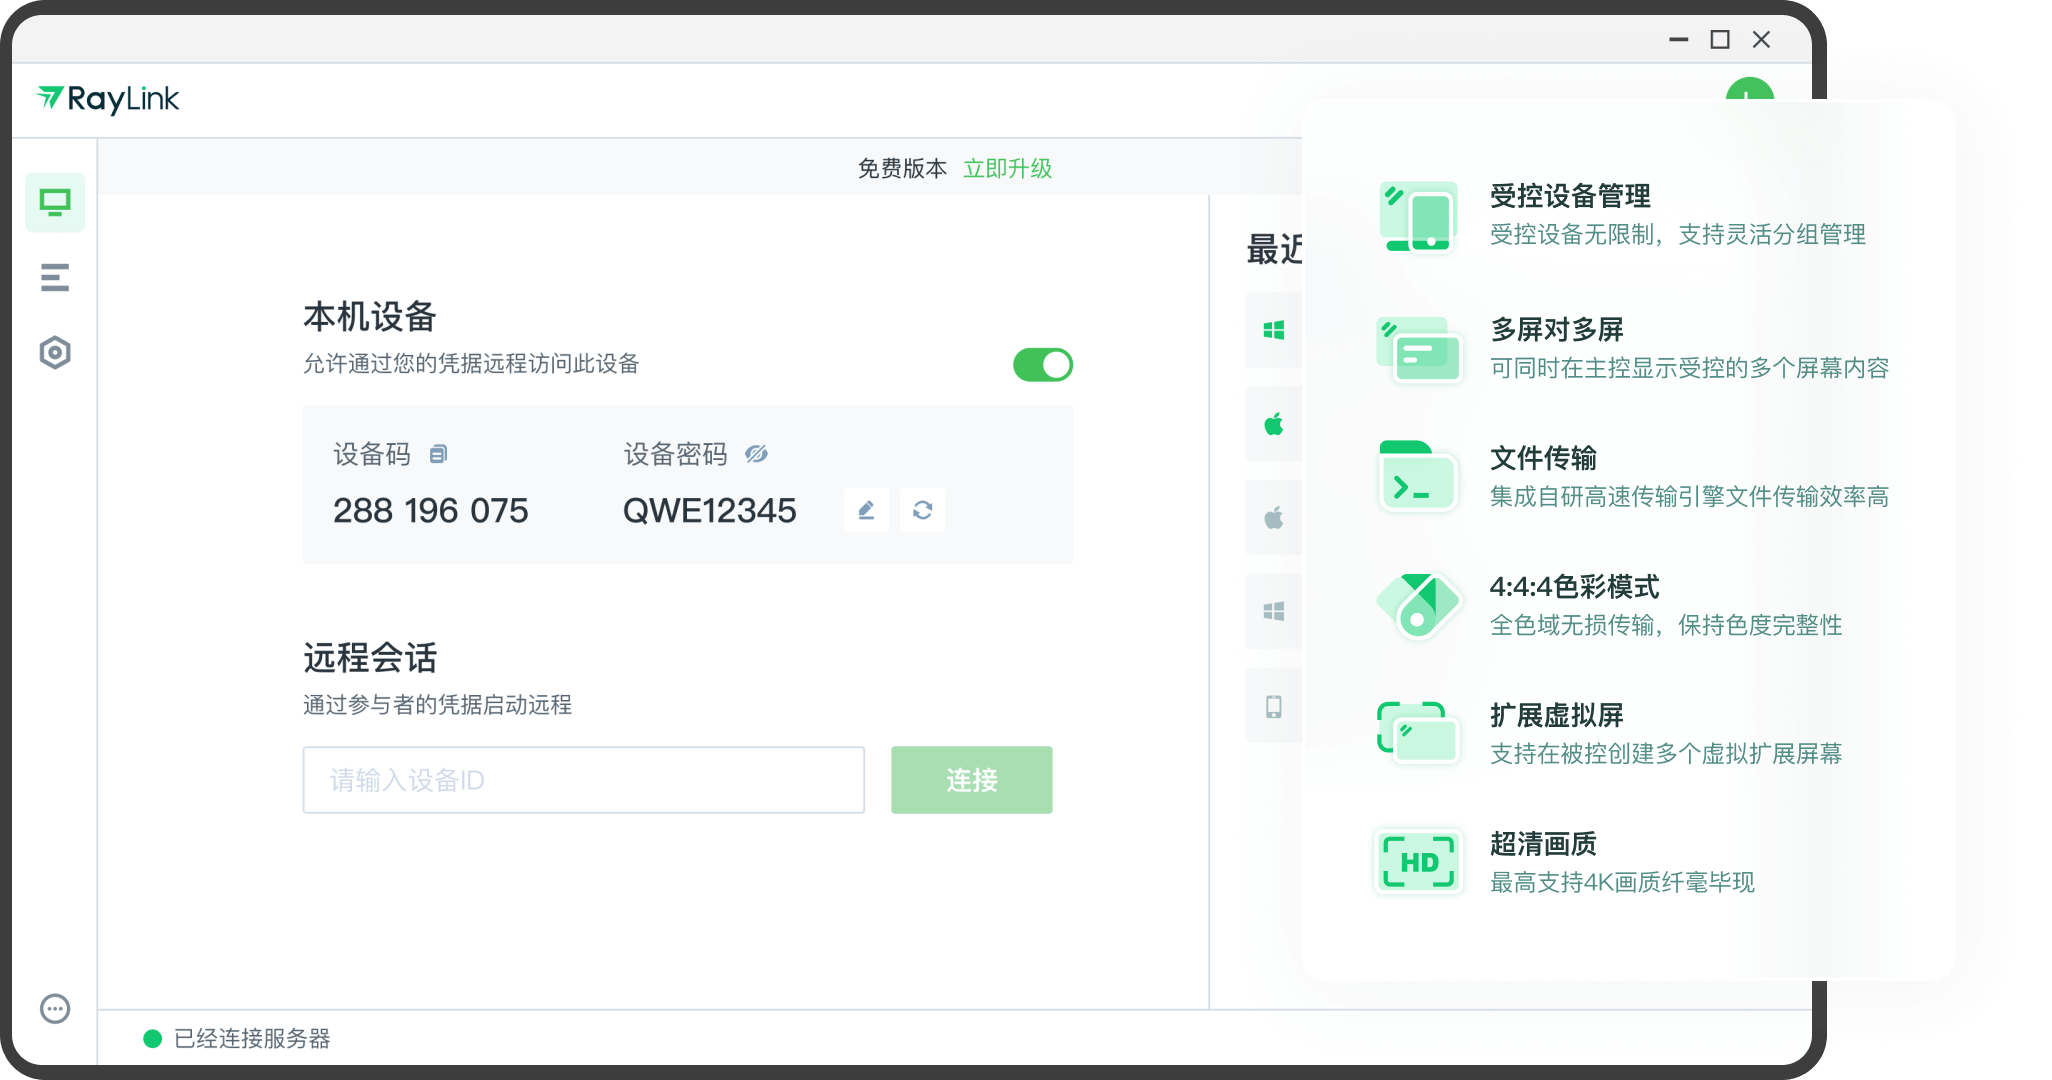Toggle remote access for this device
This screenshot has height=1080, width=2052.
(1042, 365)
